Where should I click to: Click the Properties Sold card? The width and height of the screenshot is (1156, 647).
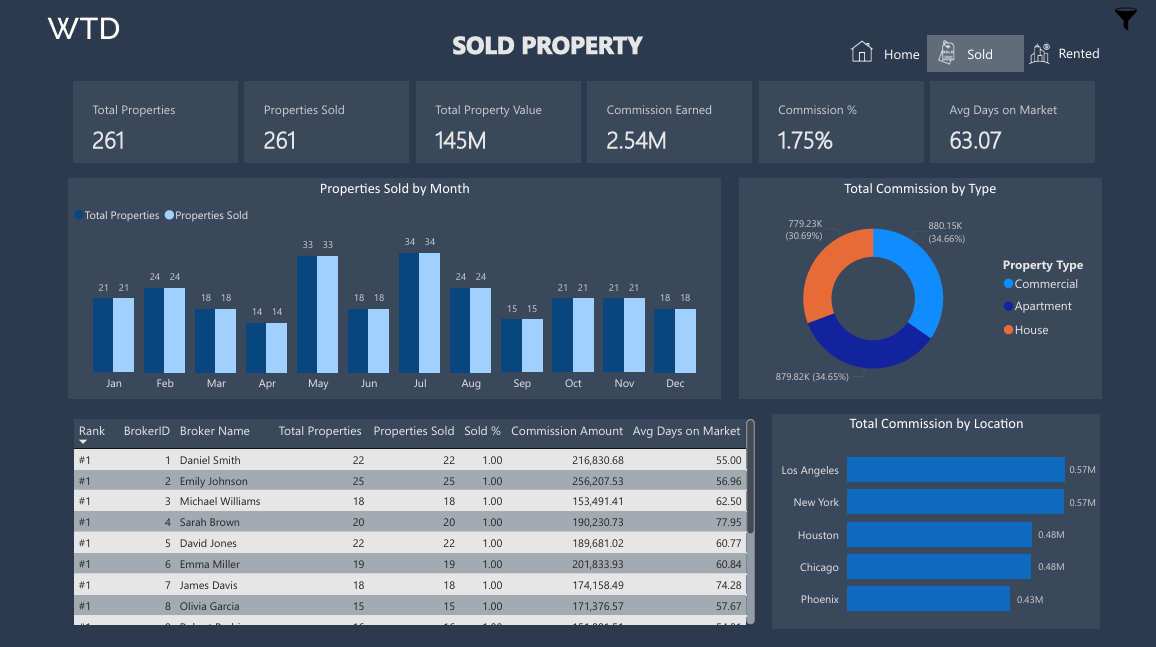[x=327, y=122]
